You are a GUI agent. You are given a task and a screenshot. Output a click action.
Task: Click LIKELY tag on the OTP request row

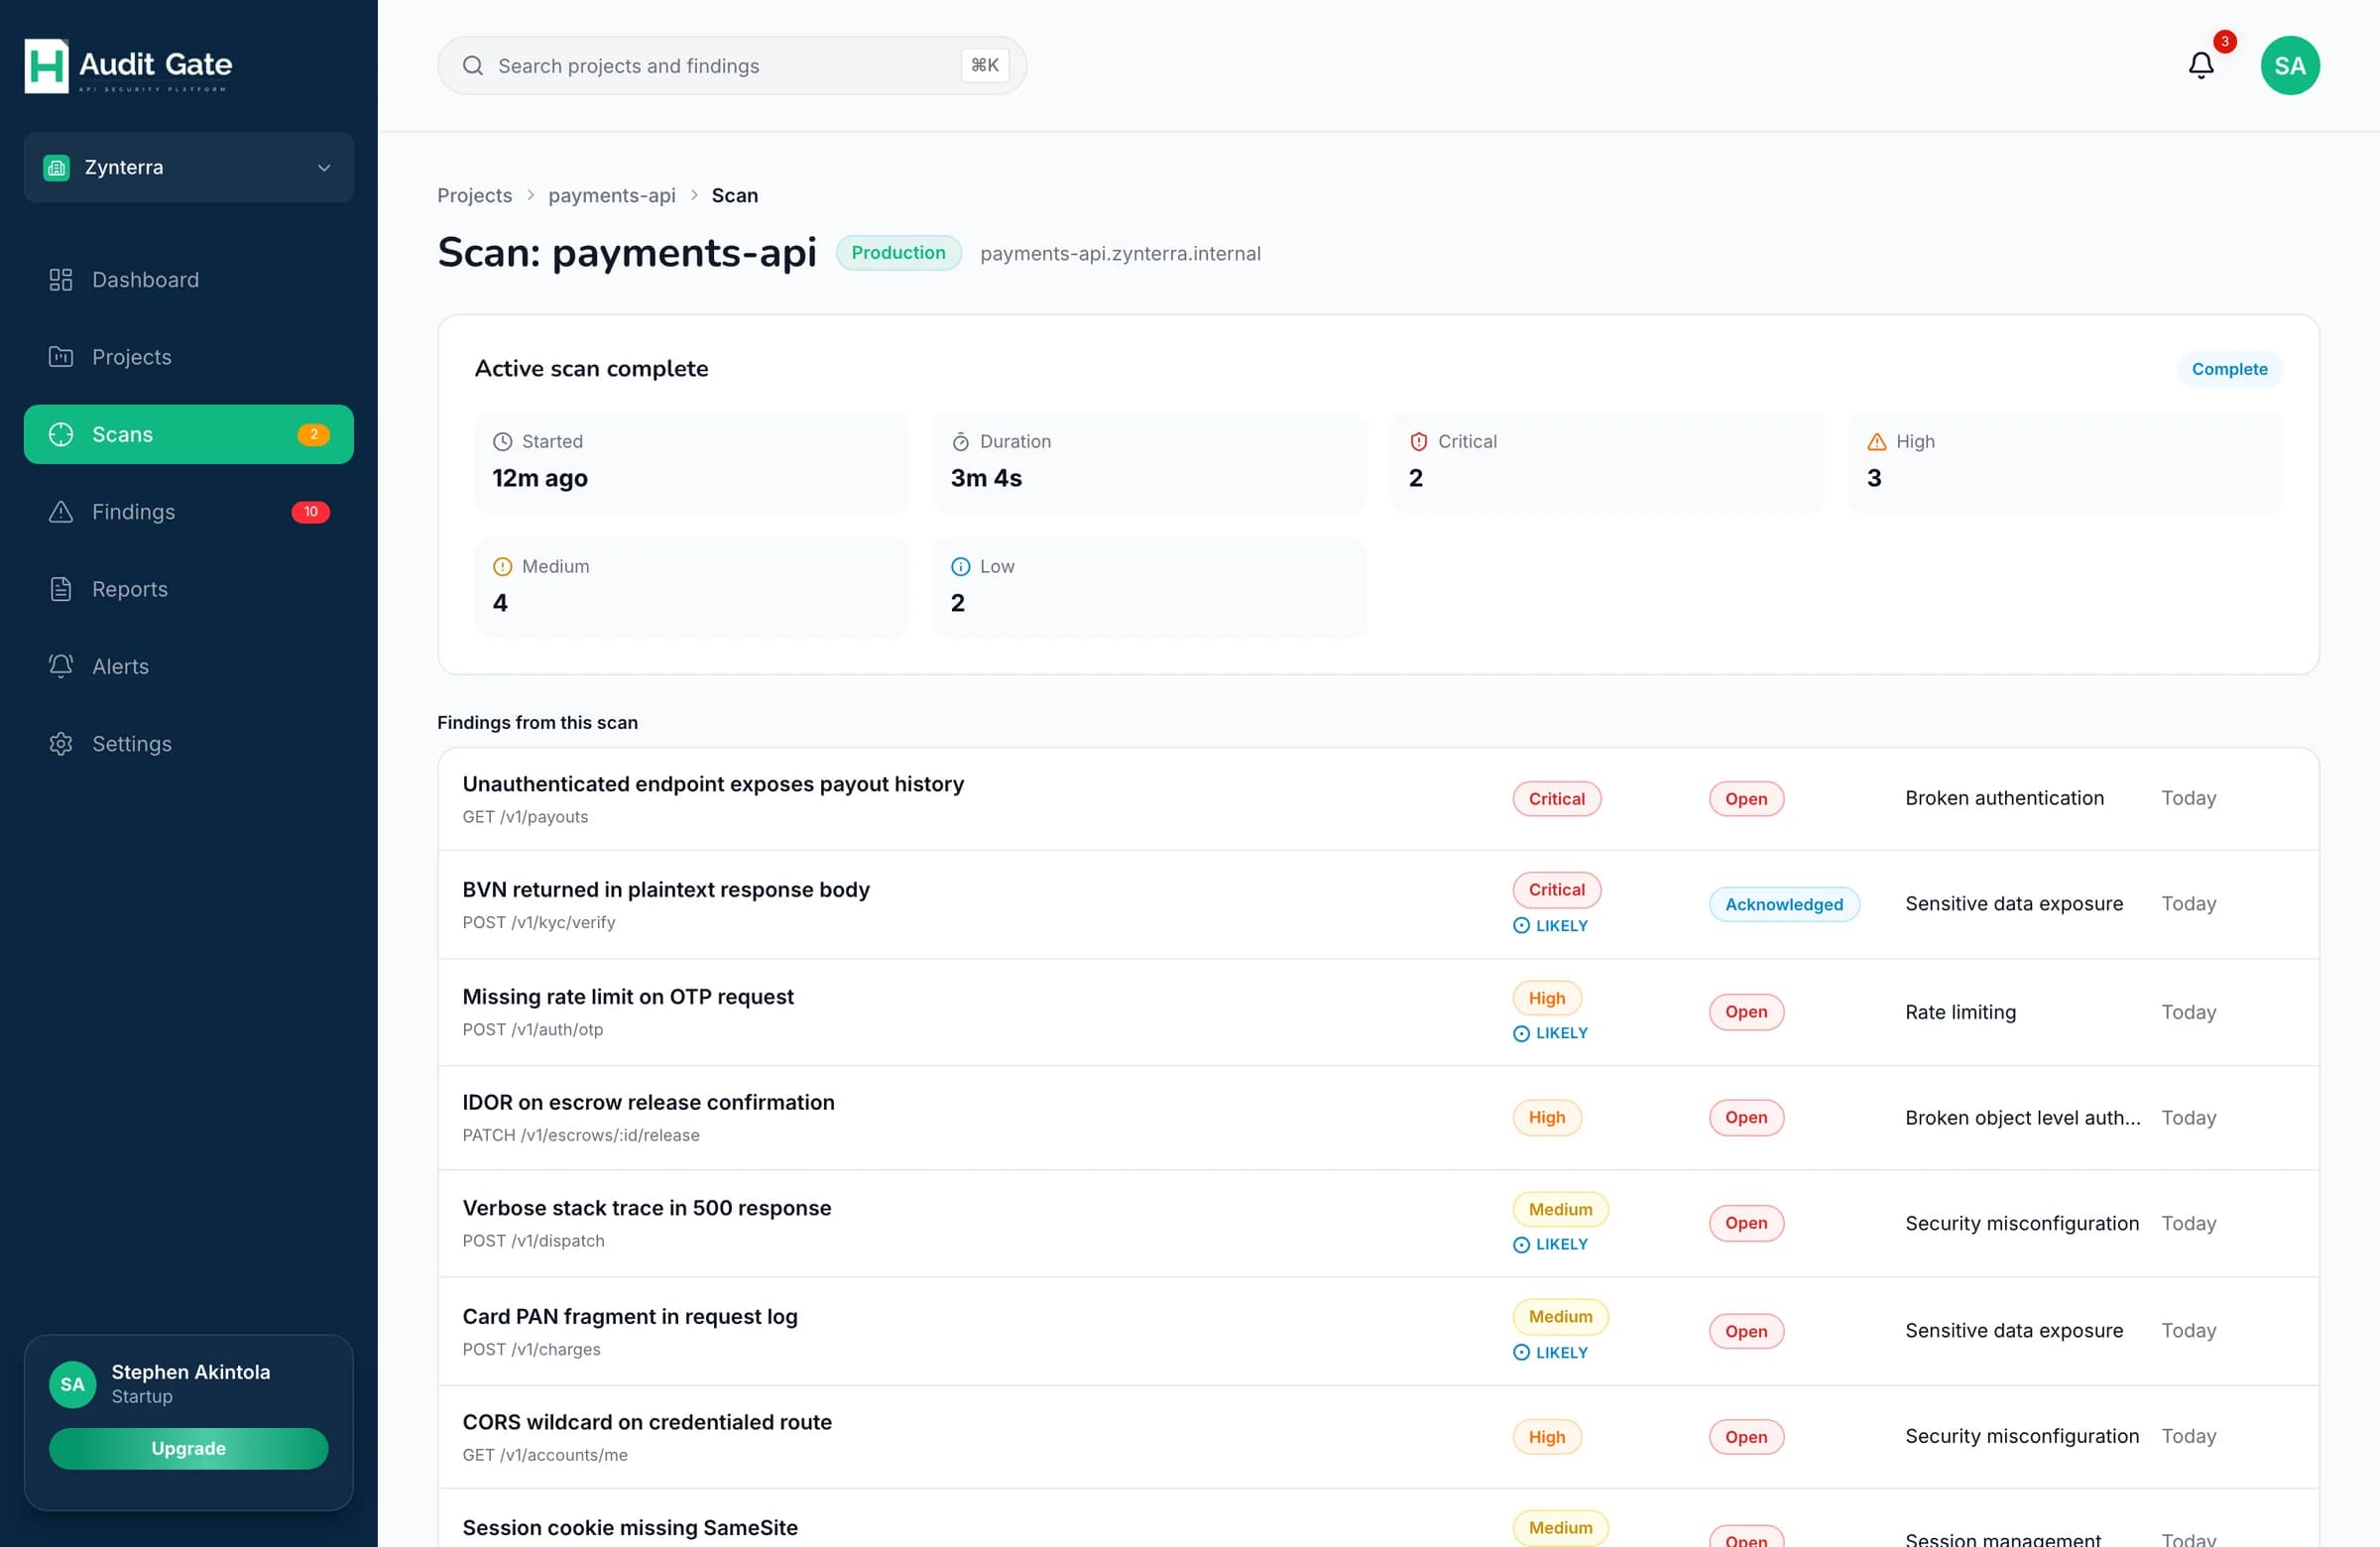click(1550, 1033)
